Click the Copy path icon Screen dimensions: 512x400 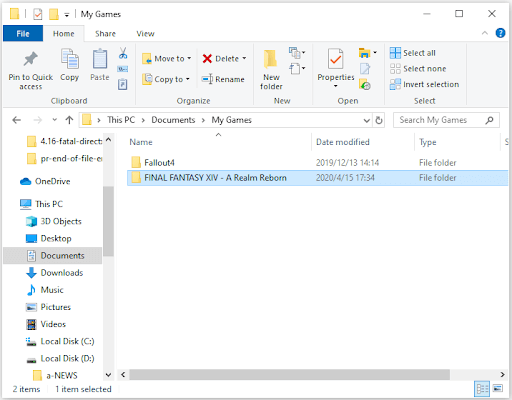pos(123,69)
